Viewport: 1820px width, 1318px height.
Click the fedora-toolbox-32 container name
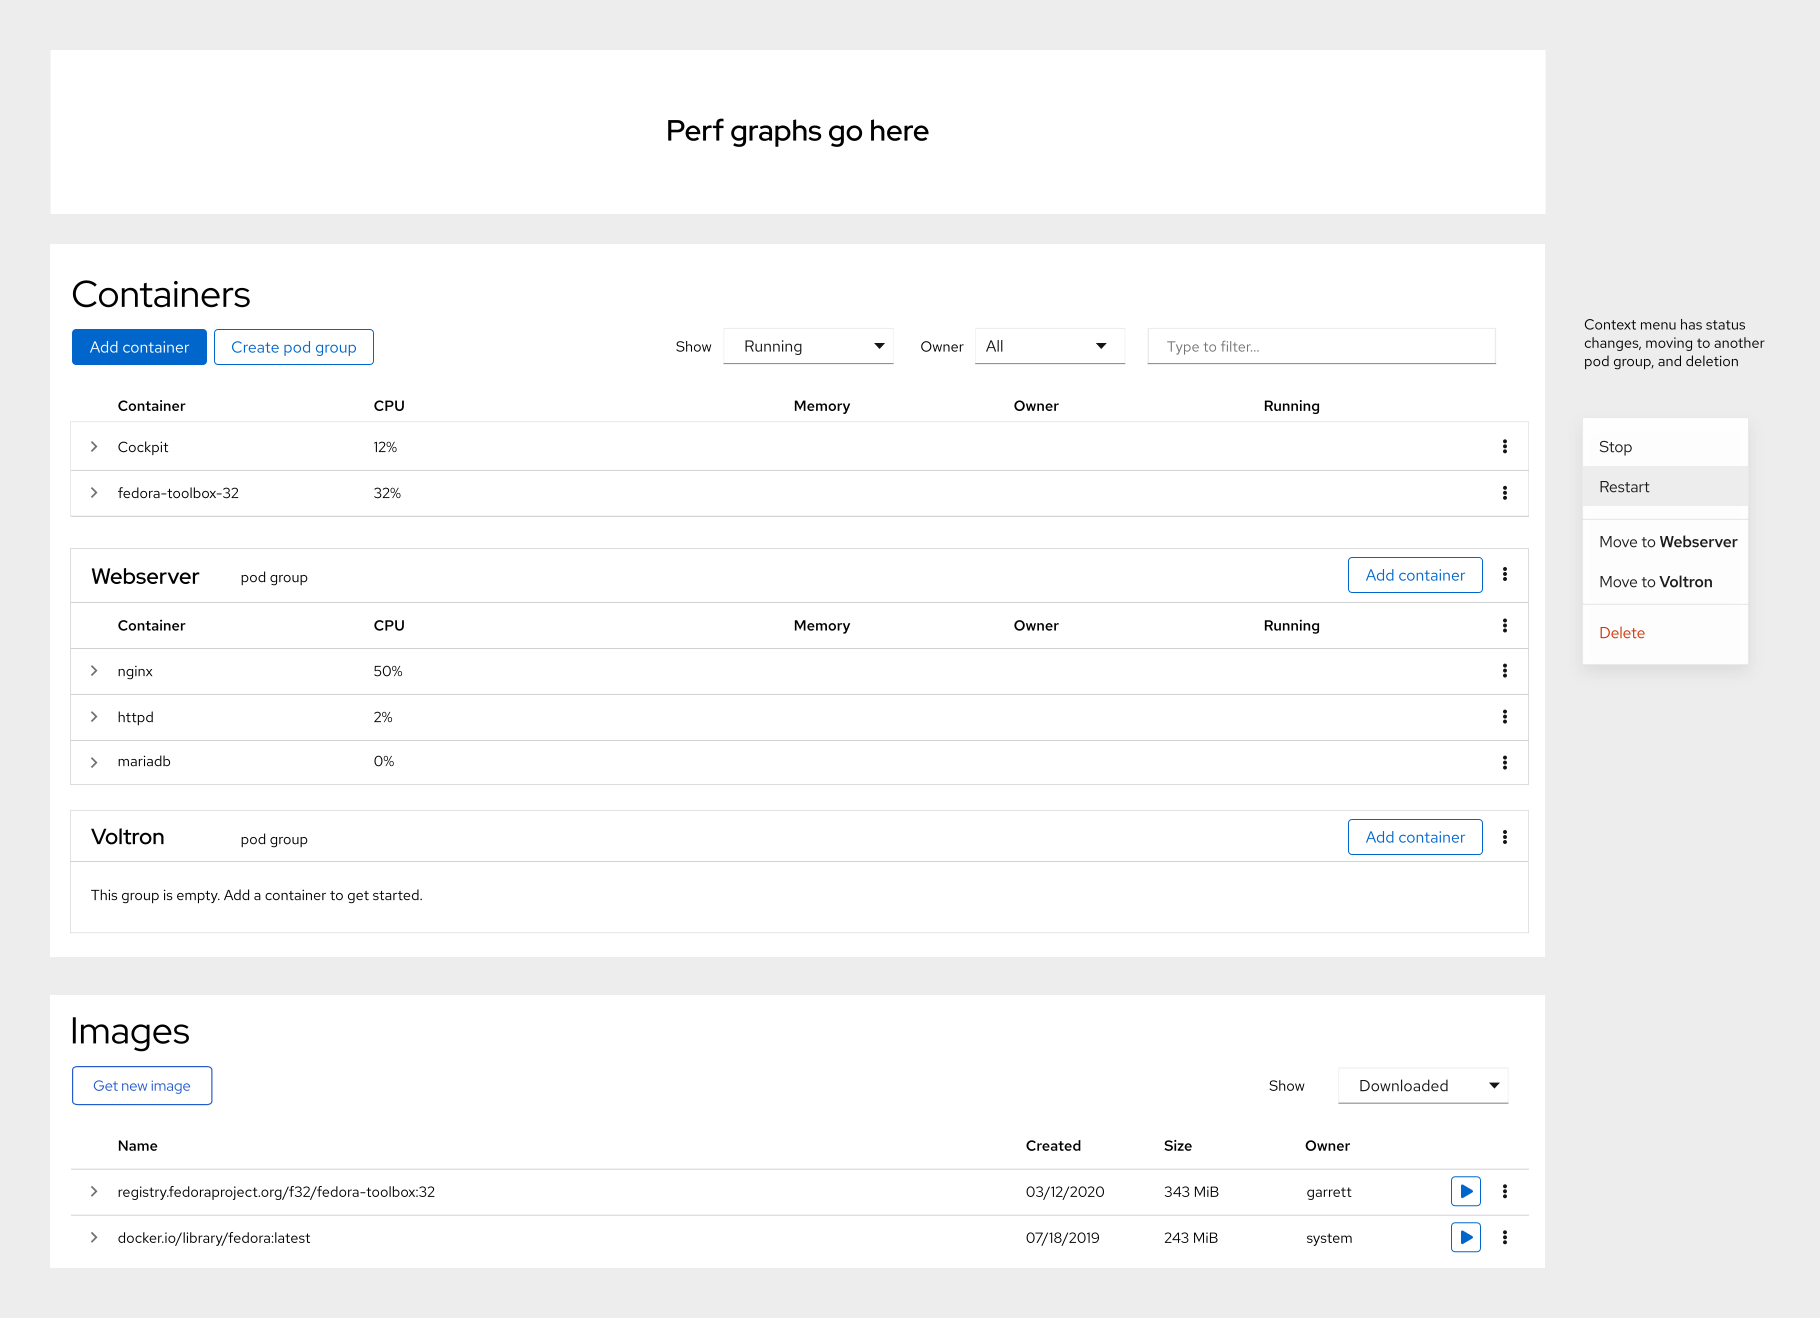[x=178, y=493]
